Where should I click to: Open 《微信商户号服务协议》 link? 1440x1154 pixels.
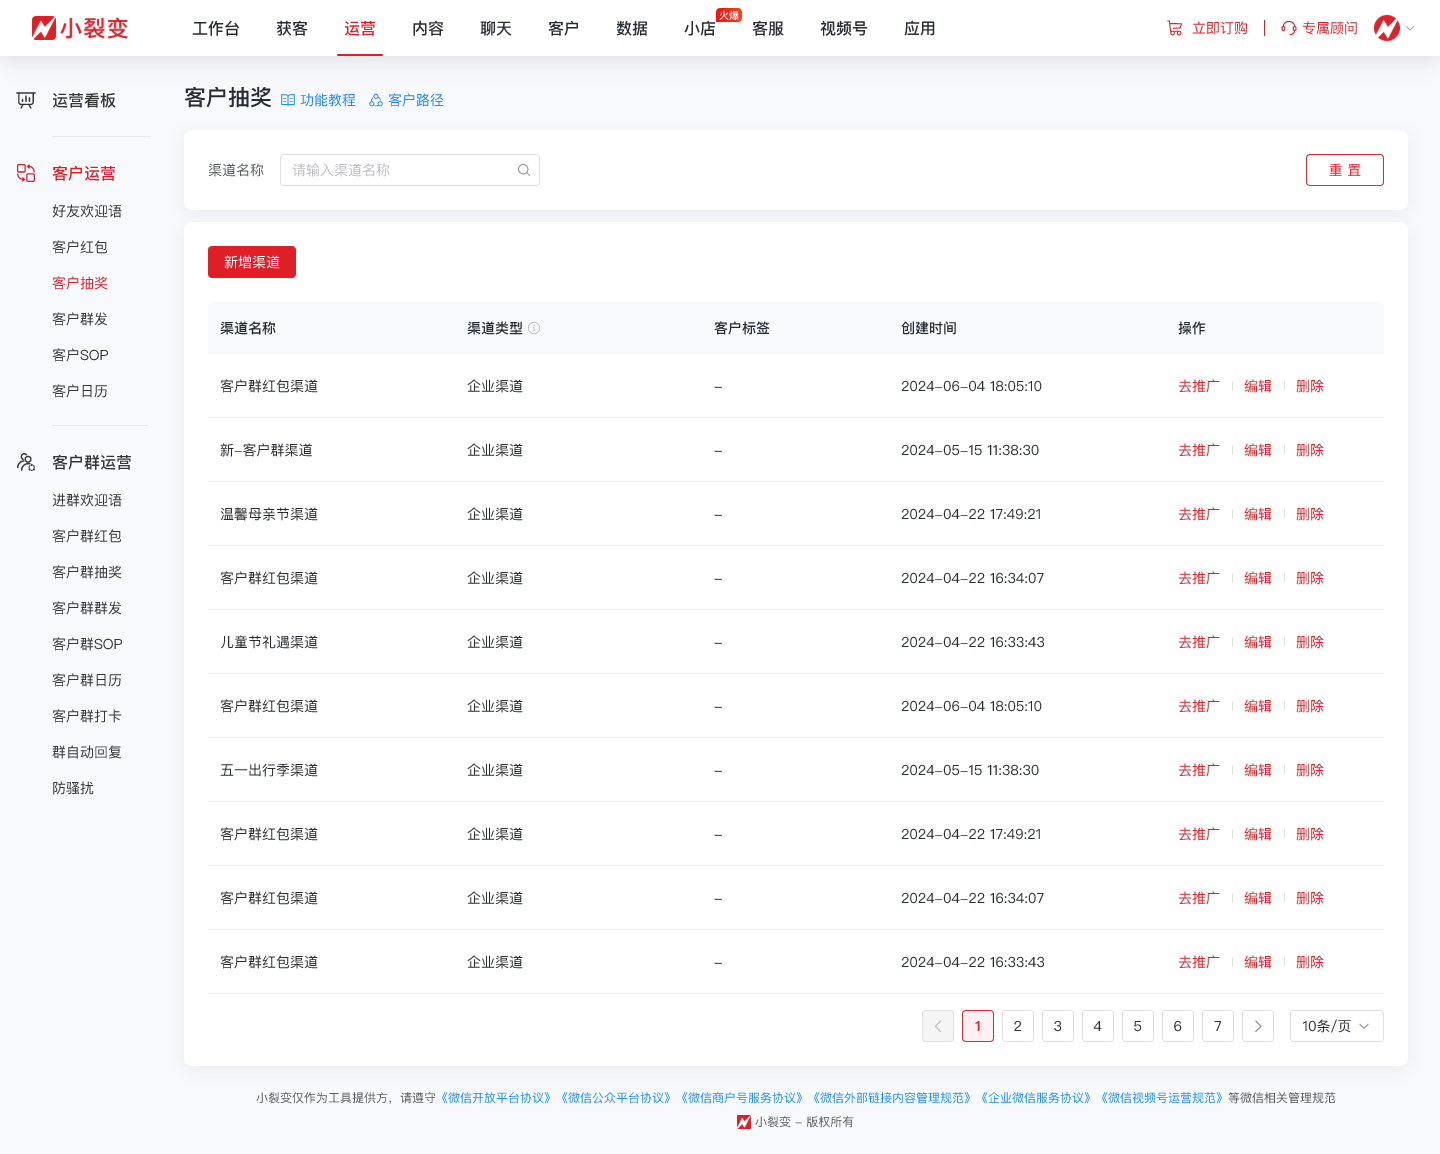(x=742, y=1098)
